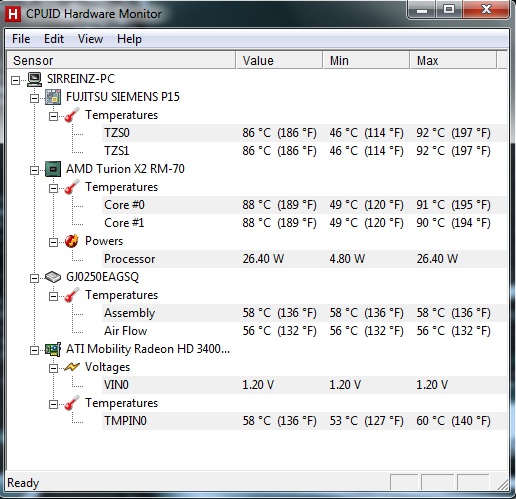Close the CPUID Hardware Monitor window
516x499 pixels.
[486, 9]
